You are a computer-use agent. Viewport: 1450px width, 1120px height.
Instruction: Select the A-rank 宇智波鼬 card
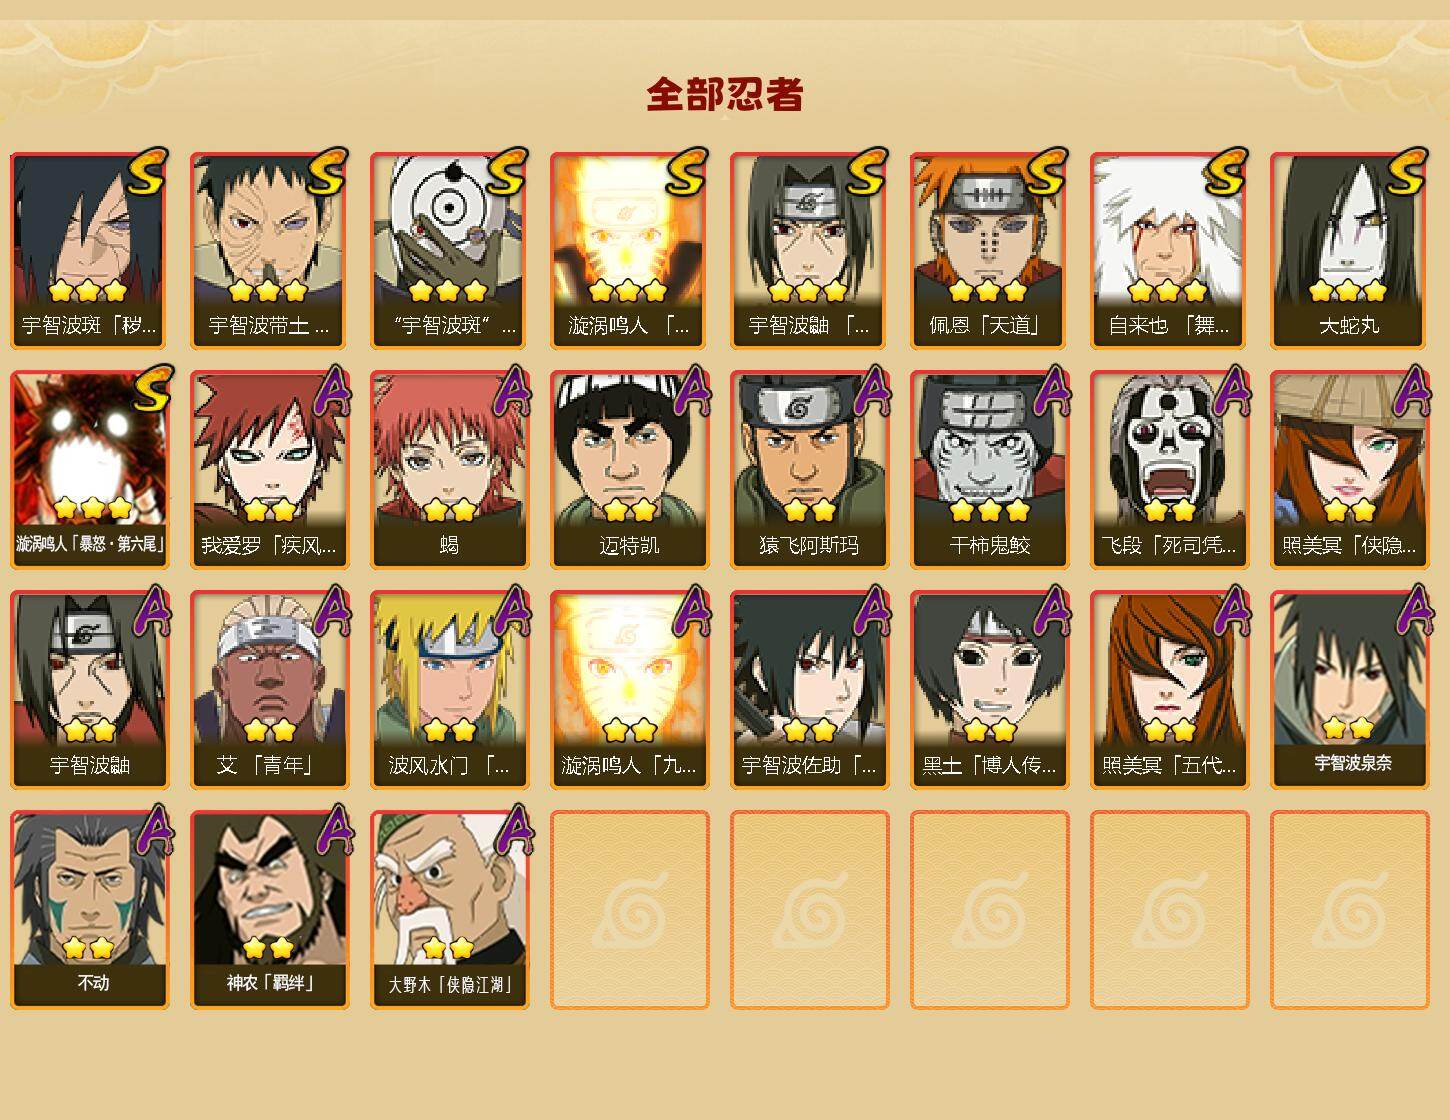pyautogui.click(x=89, y=690)
